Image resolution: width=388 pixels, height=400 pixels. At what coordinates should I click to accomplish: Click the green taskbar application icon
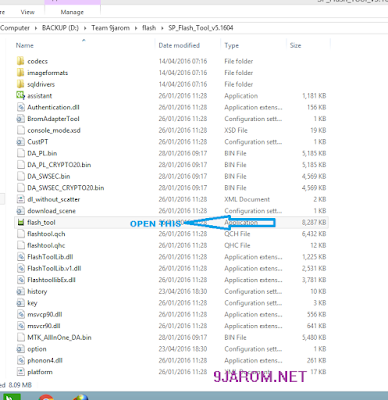(12, 397)
